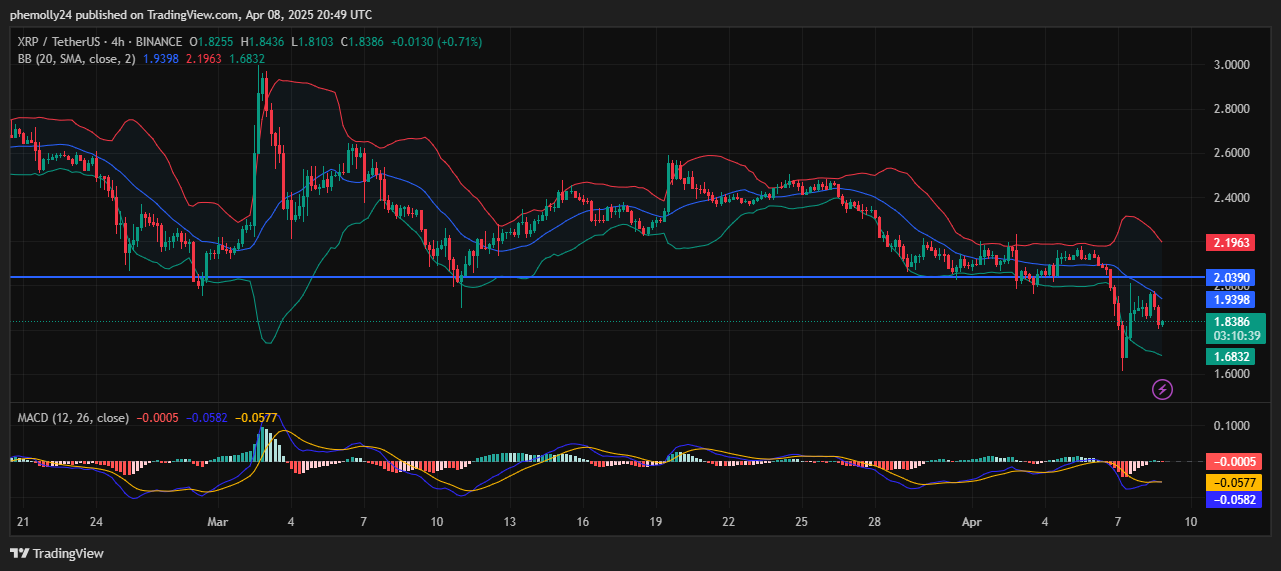Click the purple lightning bolt icon
The width and height of the screenshot is (1281, 571).
[1162, 389]
